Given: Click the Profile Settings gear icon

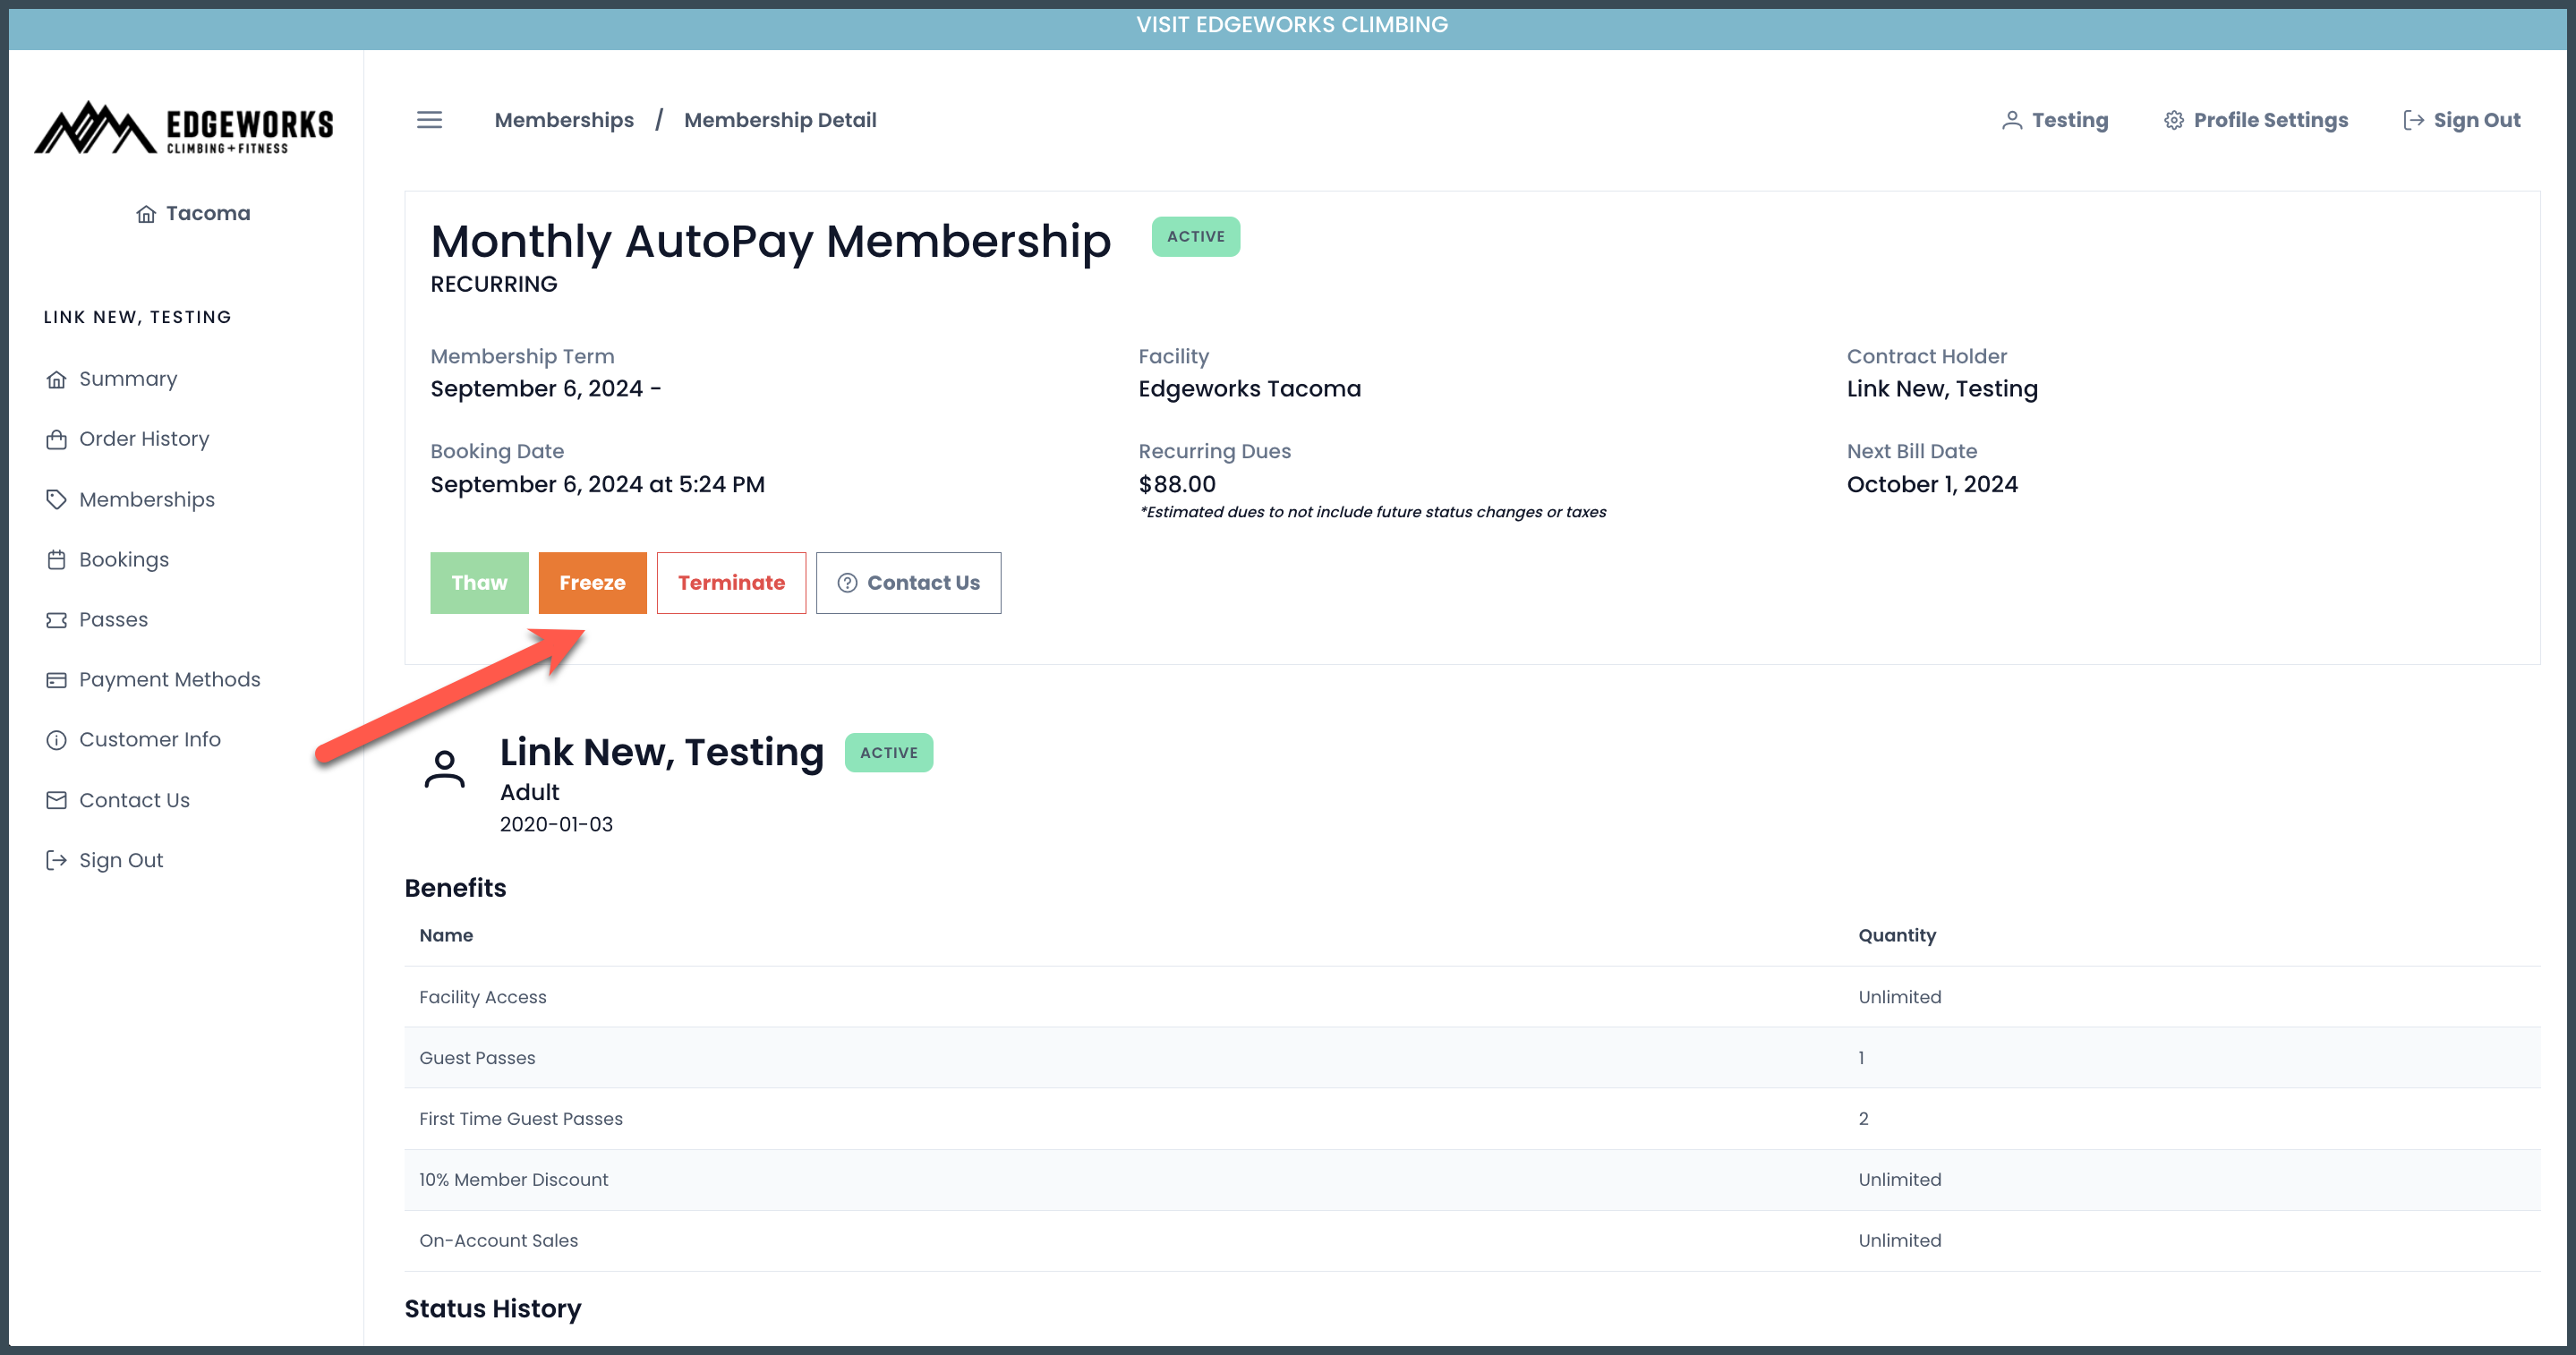Looking at the screenshot, I should tap(2173, 120).
